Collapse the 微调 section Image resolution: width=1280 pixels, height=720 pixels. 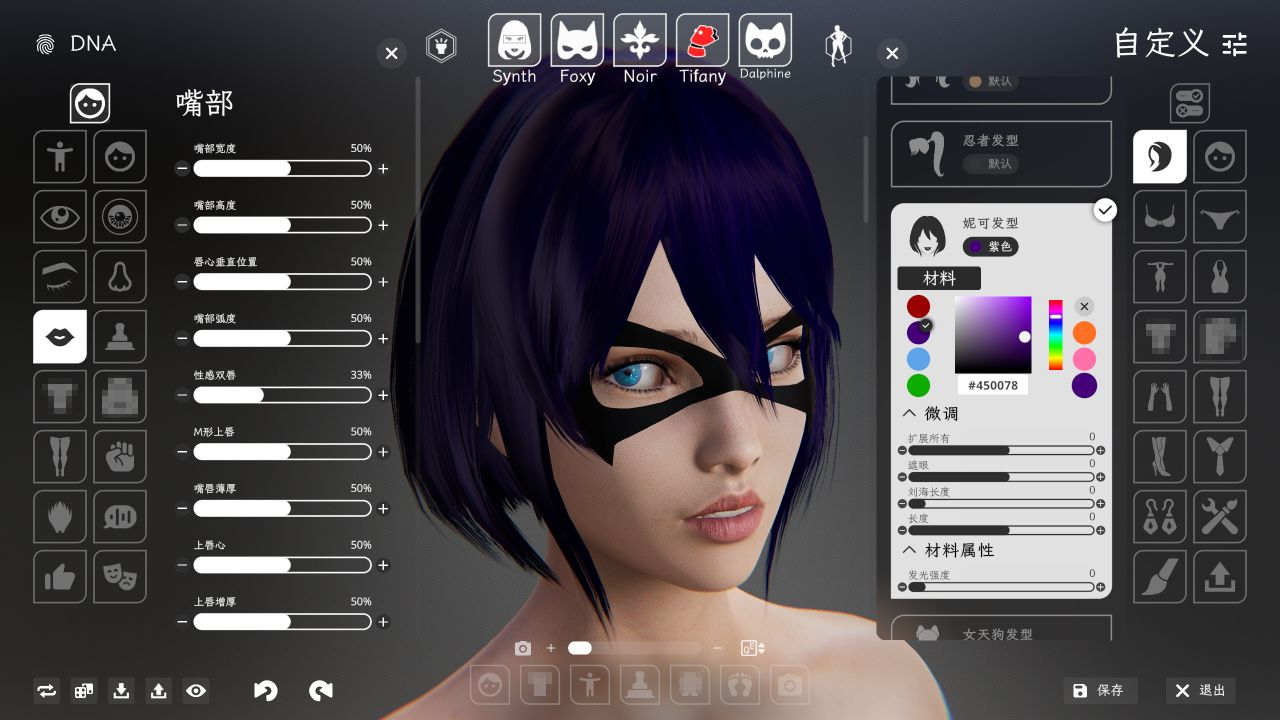910,413
